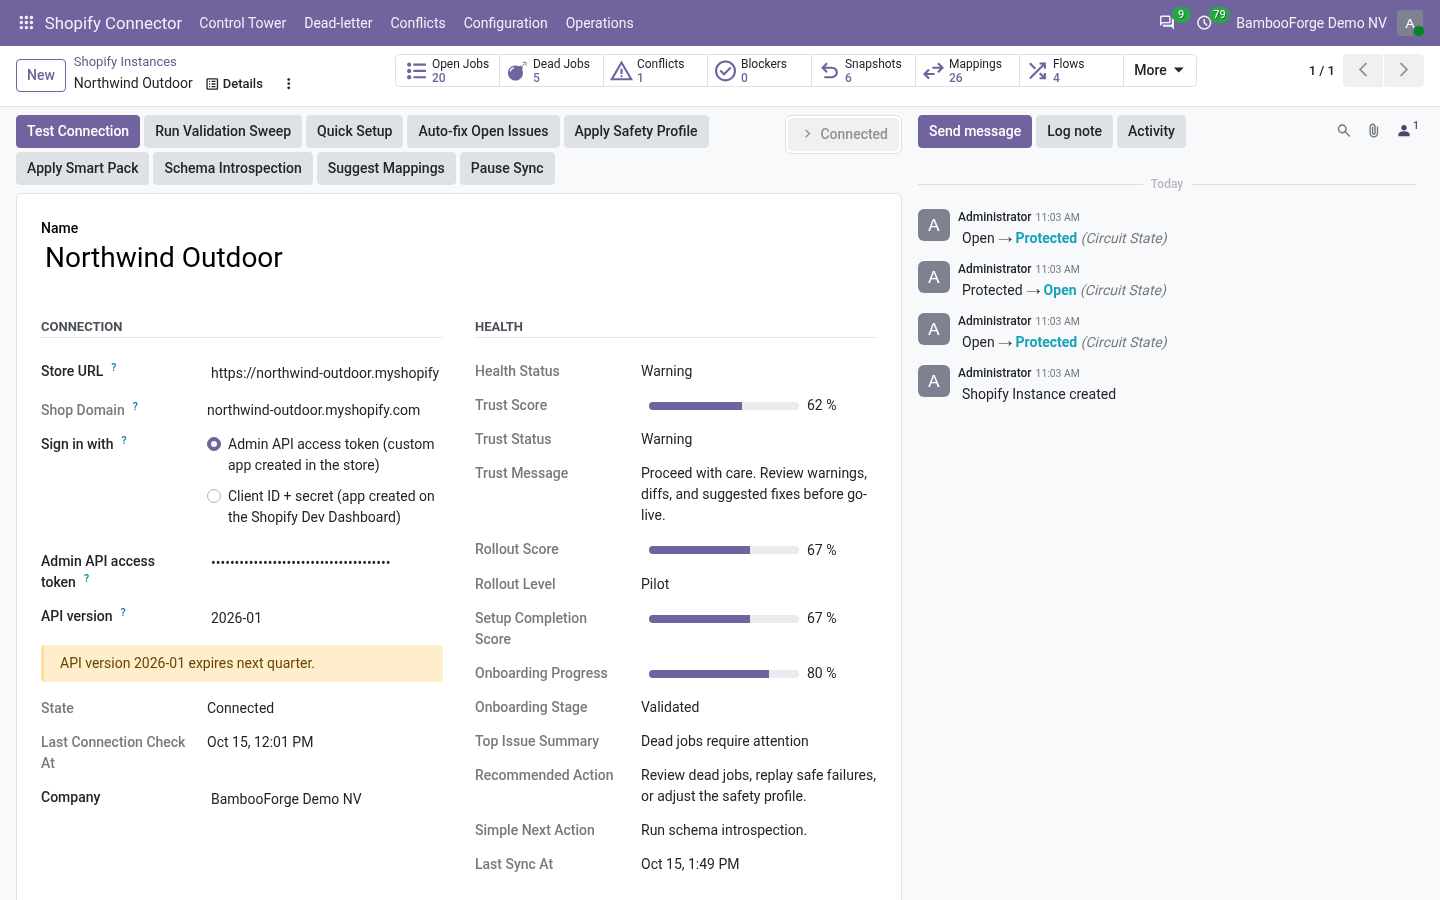Expand the More stat buttons dropdown
This screenshot has height=900, width=1440.
(x=1159, y=70)
